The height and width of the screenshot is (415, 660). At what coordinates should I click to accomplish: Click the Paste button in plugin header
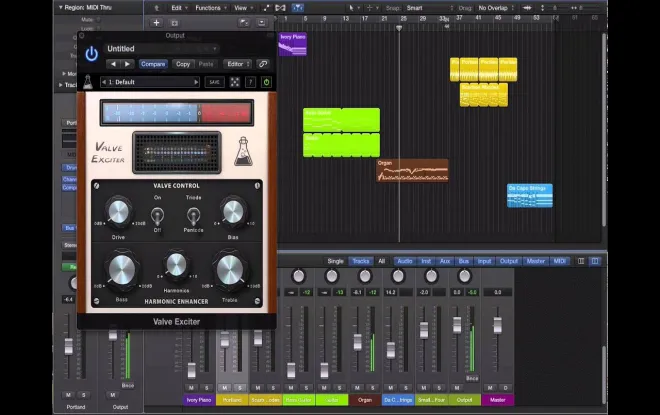coord(206,64)
